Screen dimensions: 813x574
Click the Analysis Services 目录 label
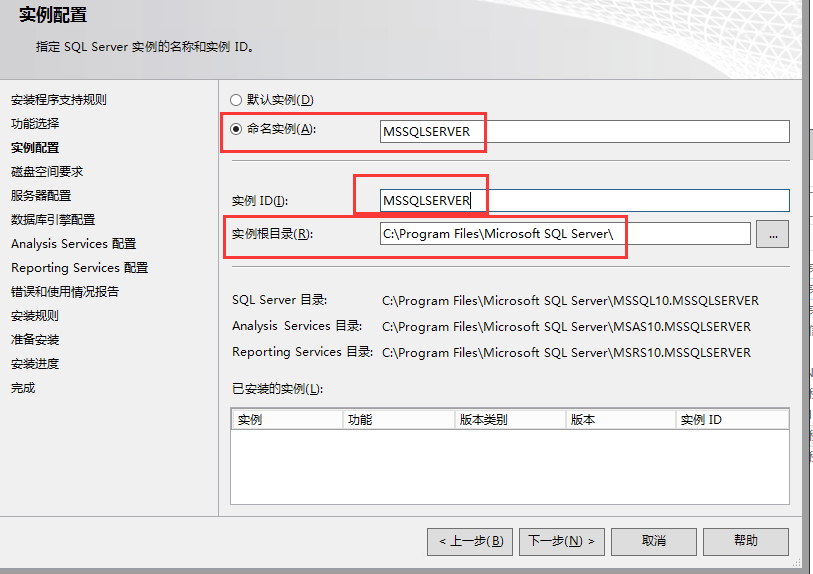(297, 326)
